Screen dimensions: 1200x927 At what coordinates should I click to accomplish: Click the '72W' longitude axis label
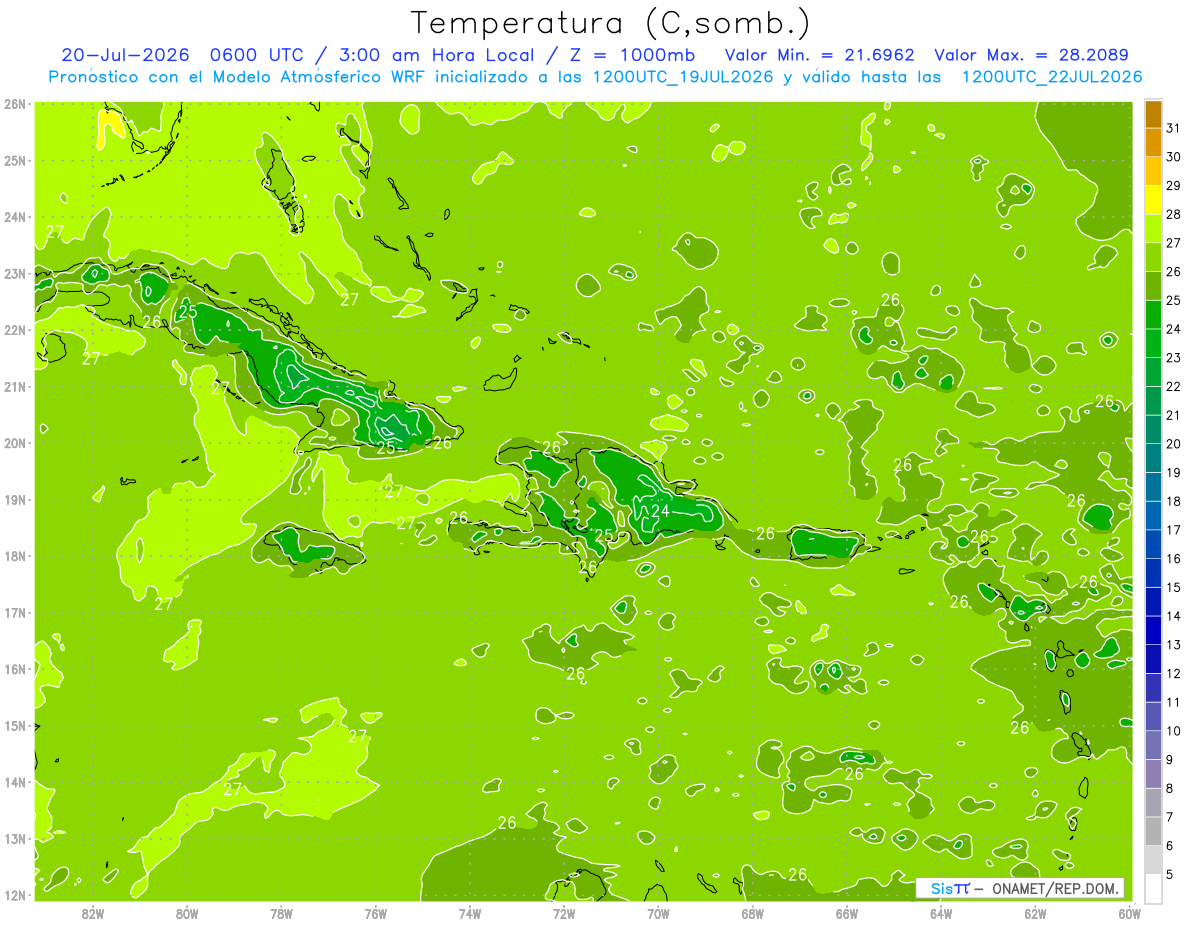click(x=564, y=913)
